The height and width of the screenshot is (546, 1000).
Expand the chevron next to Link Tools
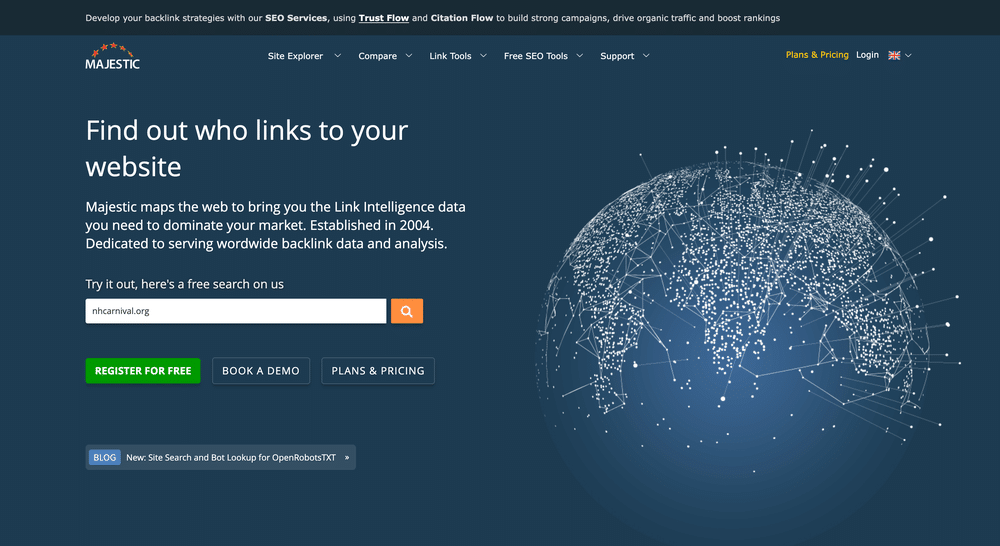483,55
